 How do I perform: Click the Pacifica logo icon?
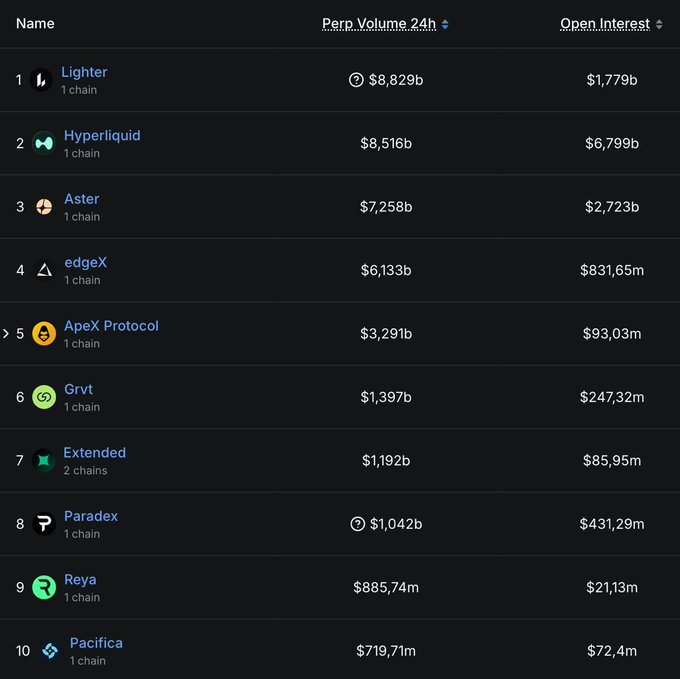[x=50, y=651]
